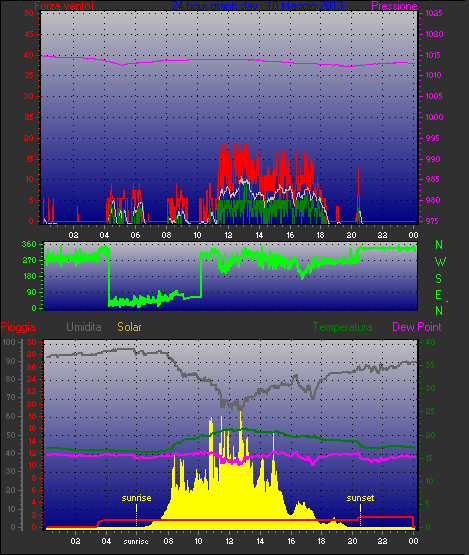Viewport: 469px width, 555px height.
Task: Click the top 'N' compass letter beside the direction chart
Action: pyautogui.click(x=439, y=245)
